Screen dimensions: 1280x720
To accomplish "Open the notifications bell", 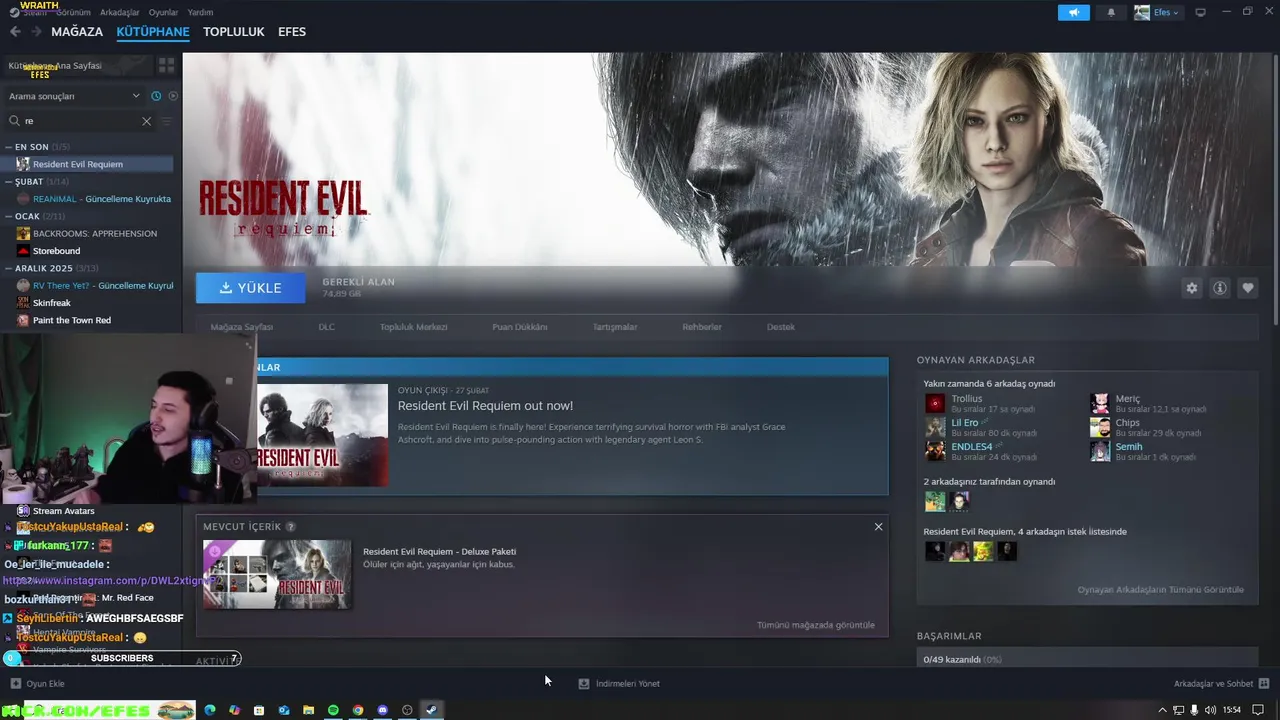I will pyautogui.click(x=1111, y=12).
